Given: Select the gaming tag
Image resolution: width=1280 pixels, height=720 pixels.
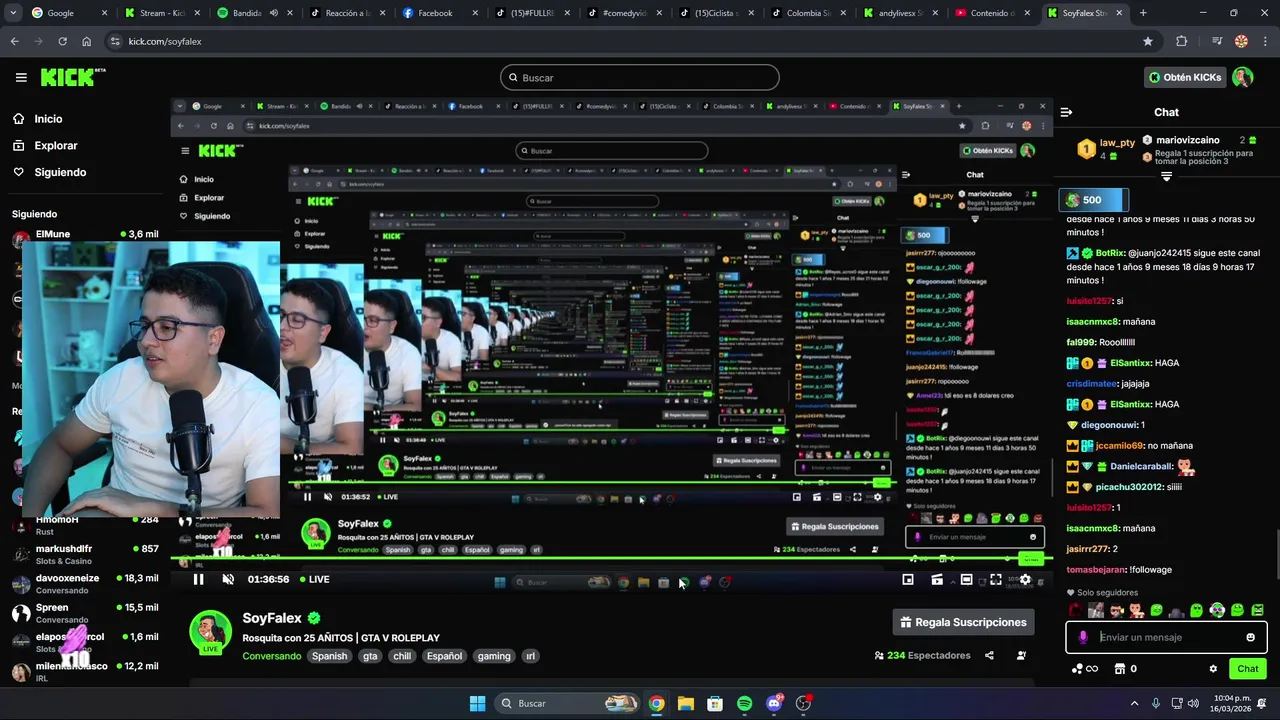Looking at the screenshot, I should [494, 656].
